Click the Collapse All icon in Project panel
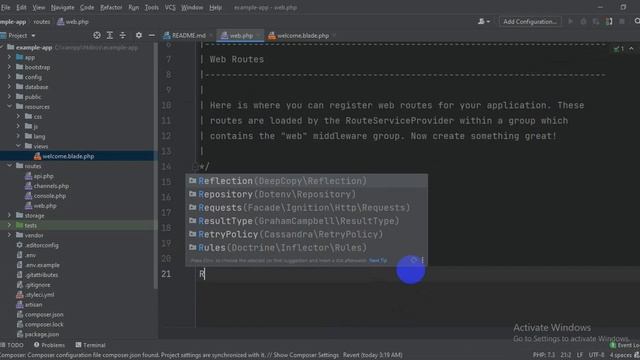The image size is (640, 360). [123, 36]
